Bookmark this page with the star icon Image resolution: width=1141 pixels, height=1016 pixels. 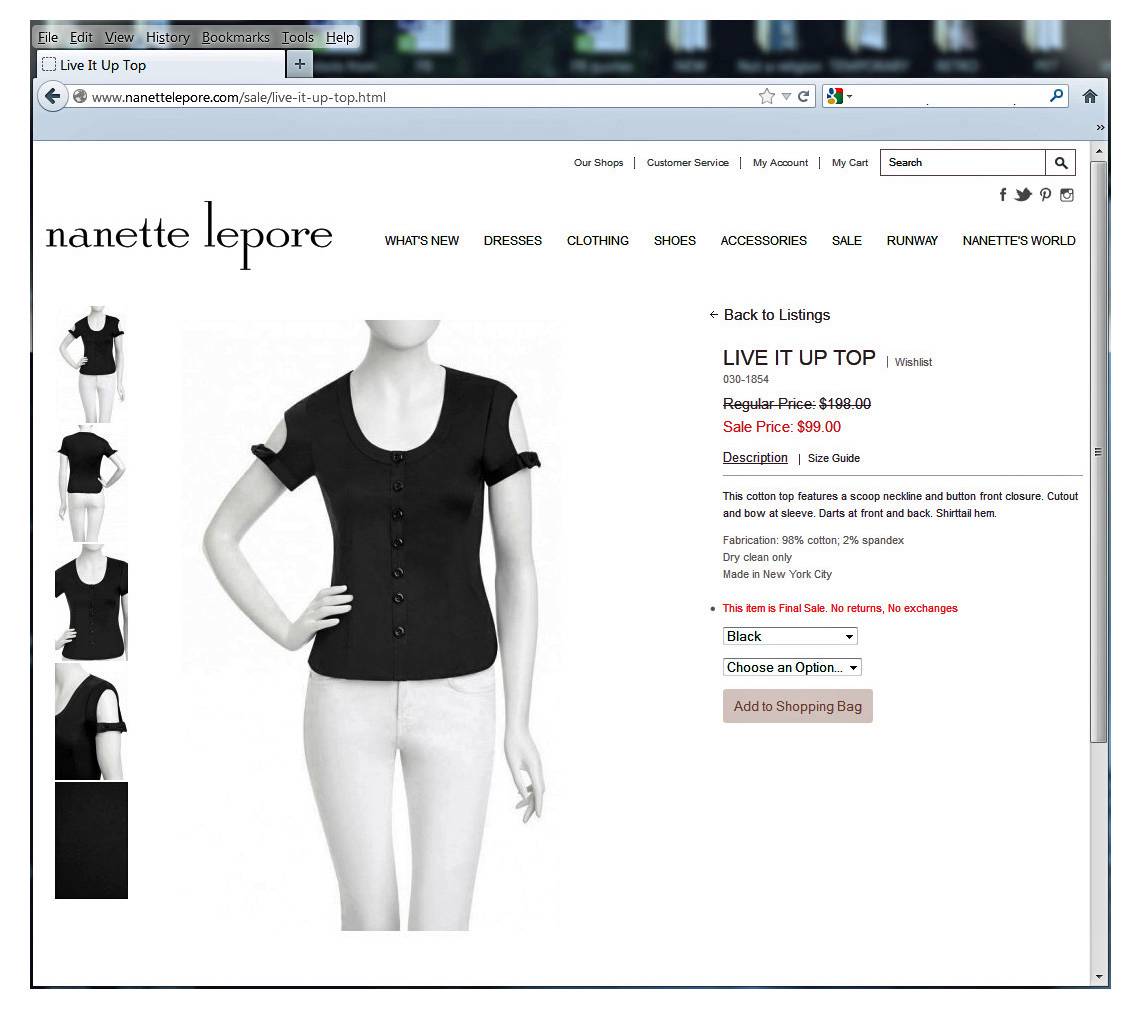coord(767,97)
